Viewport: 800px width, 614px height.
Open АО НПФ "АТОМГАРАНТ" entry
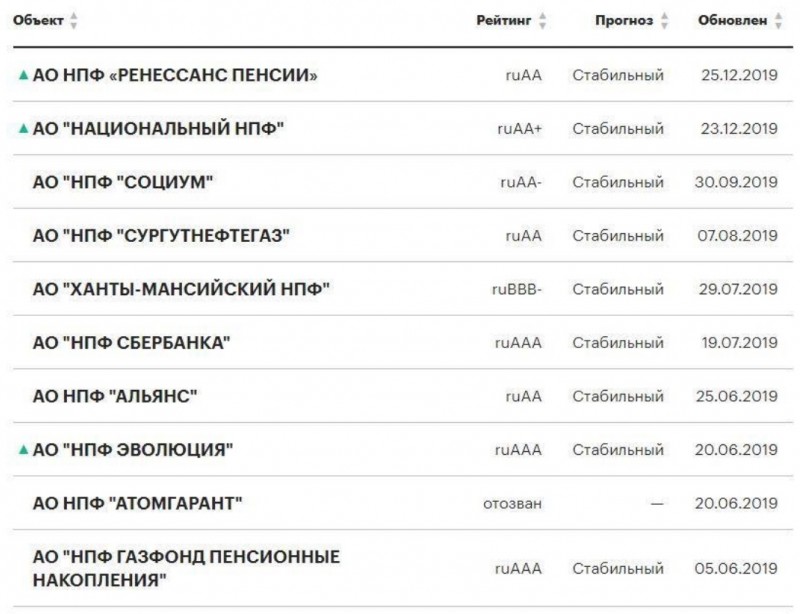137,503
